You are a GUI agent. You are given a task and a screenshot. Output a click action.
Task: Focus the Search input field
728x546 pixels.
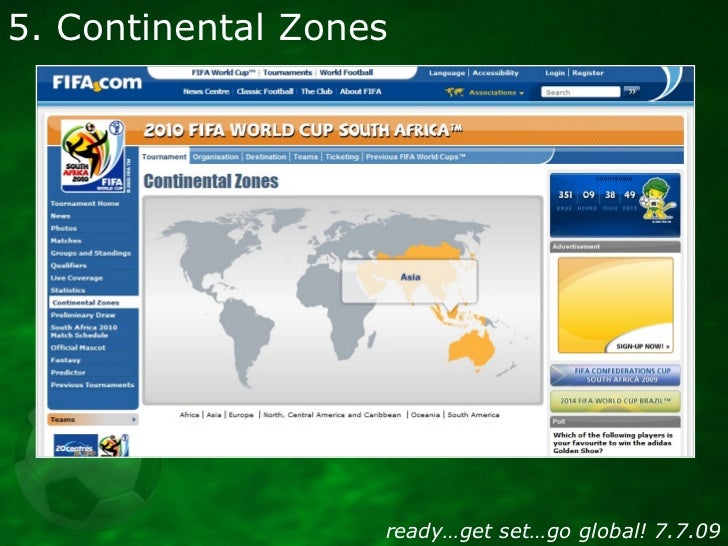tap(580, 92)
